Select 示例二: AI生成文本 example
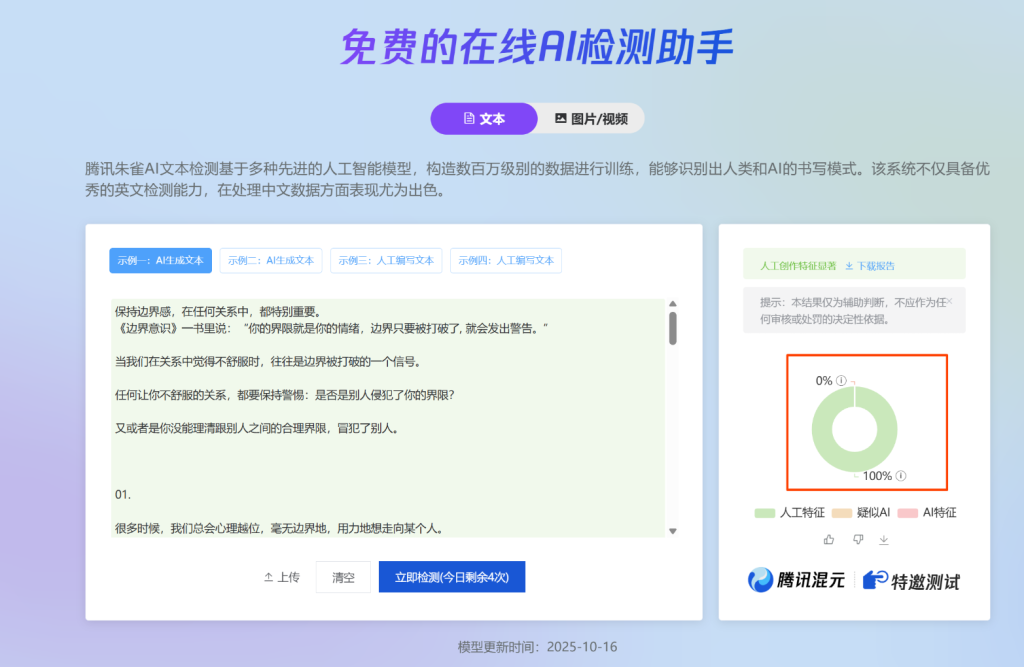The height and width of the screenshot is (667, 1024). click(x=270, y=260)
